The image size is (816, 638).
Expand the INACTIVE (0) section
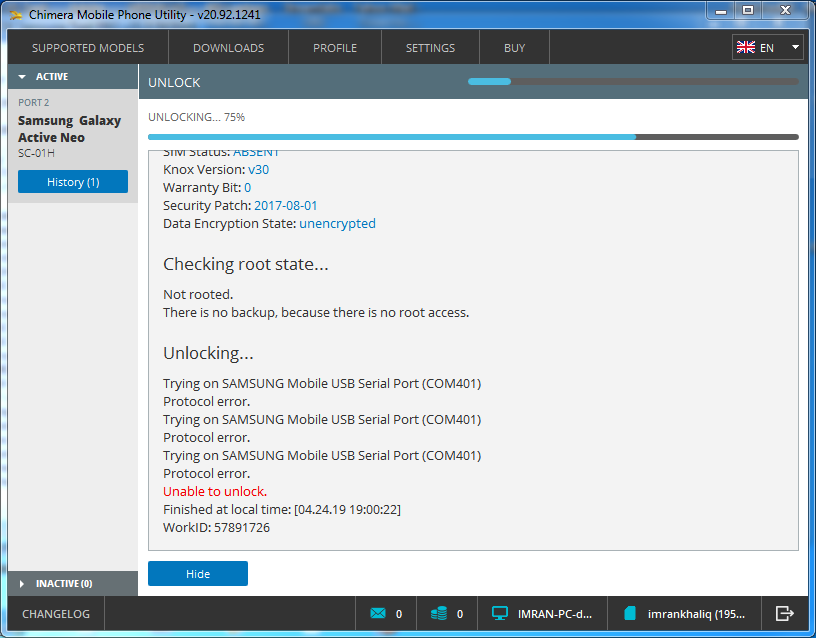(x=21, y=584)
